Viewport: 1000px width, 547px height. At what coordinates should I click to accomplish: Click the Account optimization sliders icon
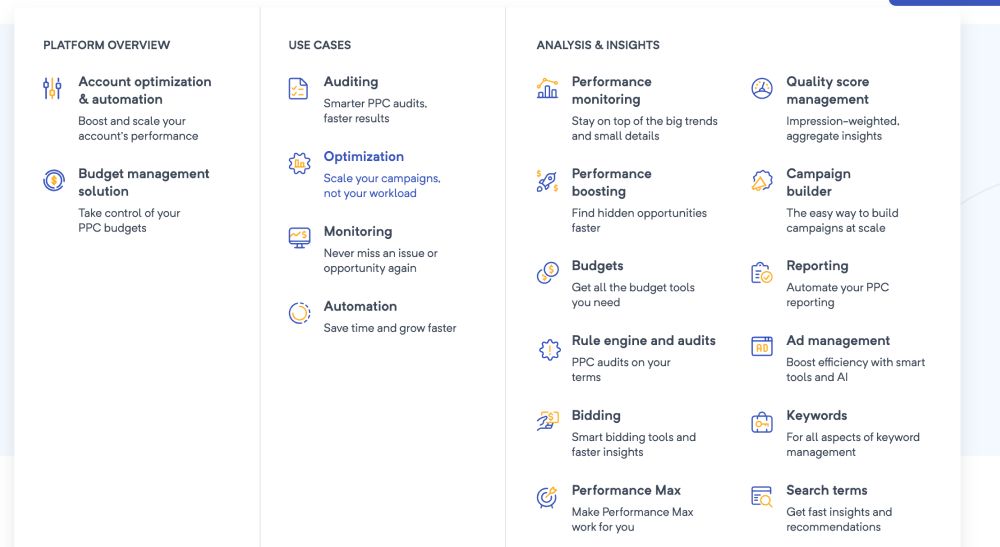[x=52, y=89]
